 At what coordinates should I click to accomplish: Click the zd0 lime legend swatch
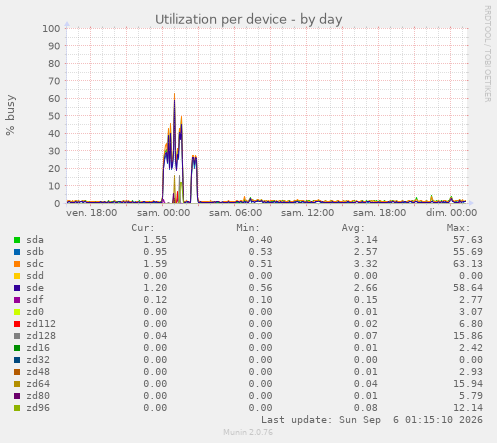pos(17,312)
